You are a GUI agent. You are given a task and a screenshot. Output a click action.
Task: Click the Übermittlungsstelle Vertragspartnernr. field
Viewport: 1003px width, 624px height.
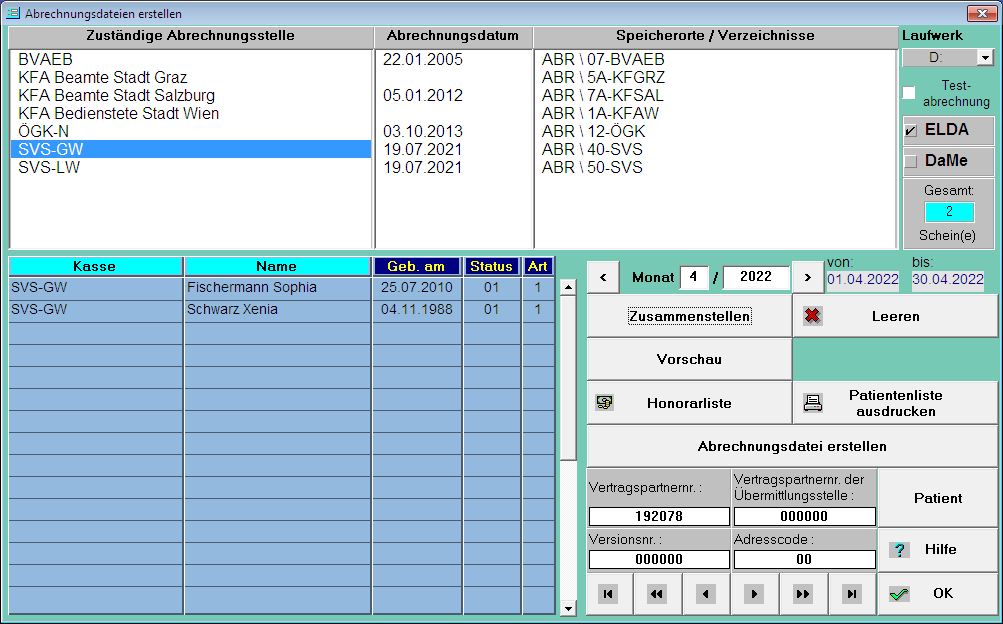tap(804, 516)
